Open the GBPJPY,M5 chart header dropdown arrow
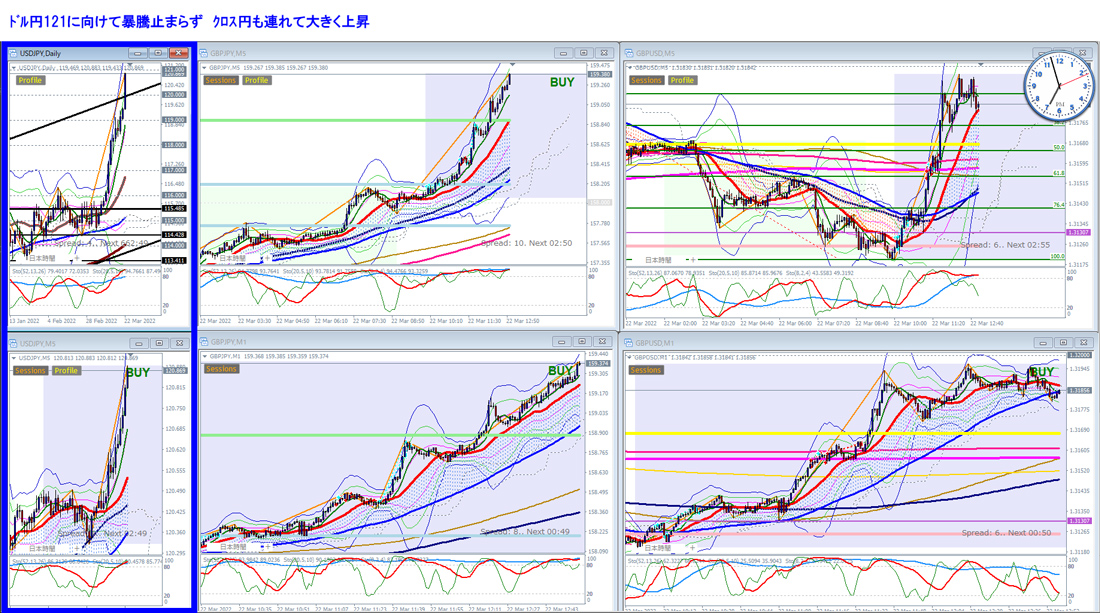Viewport: 1100px width, 613px height. tap(204, 68)
